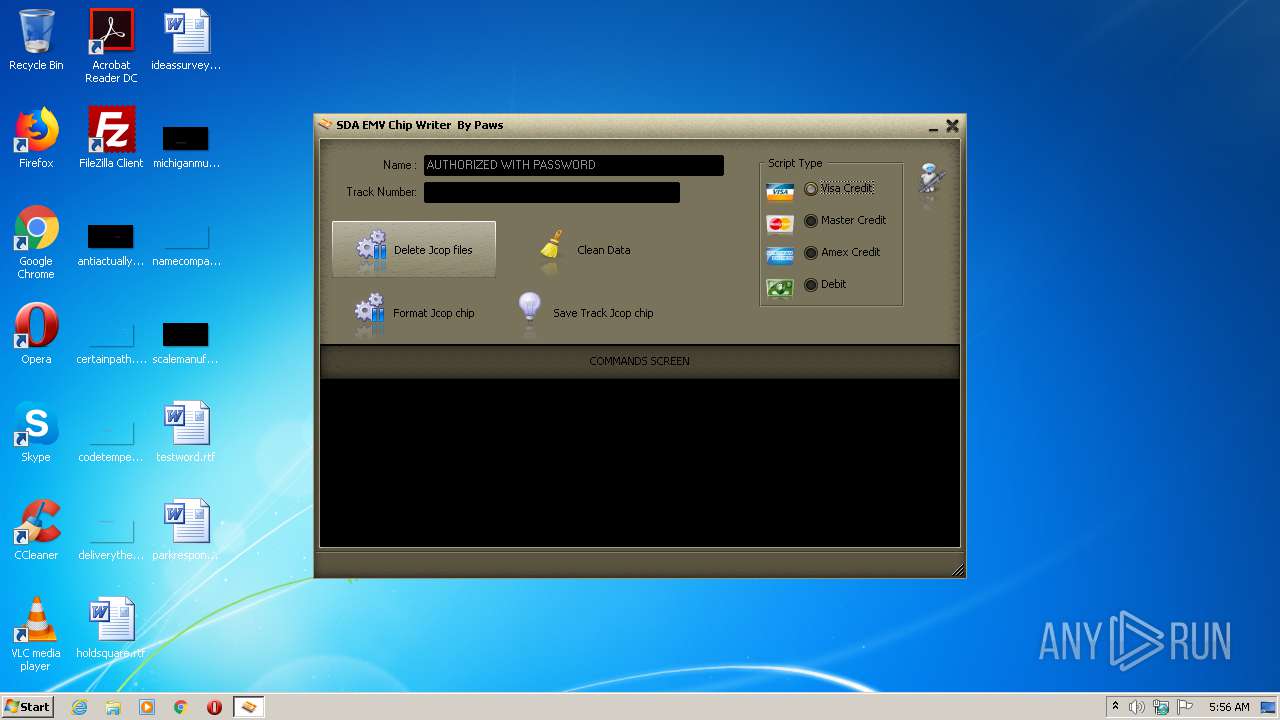Click the SDA EMV Chip Writer title icon

click(325, 125)
